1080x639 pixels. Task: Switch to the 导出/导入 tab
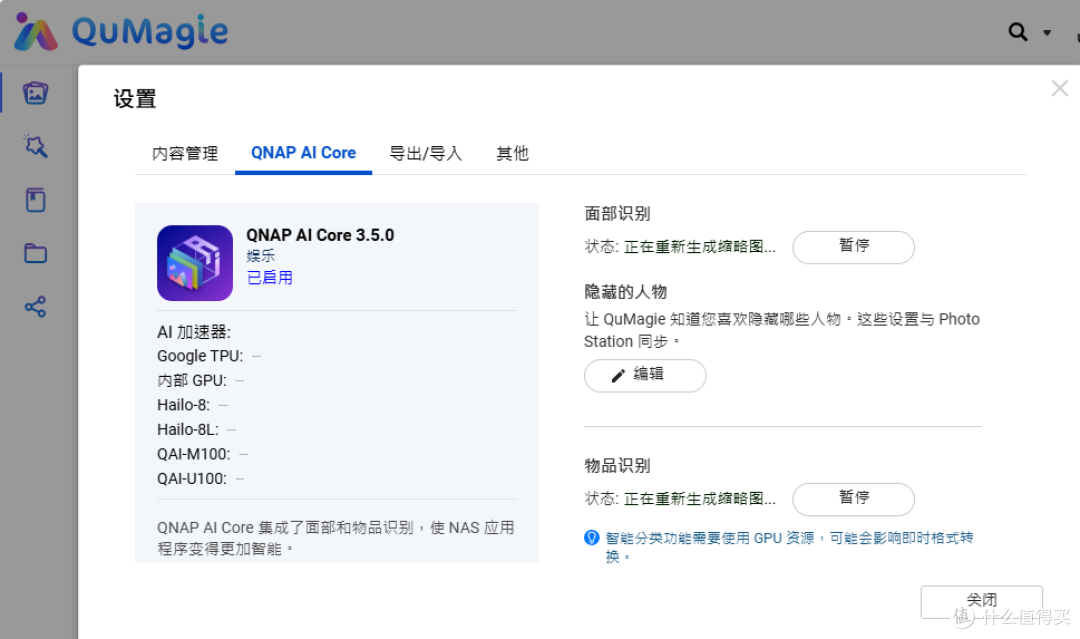(x=425, y=153)
